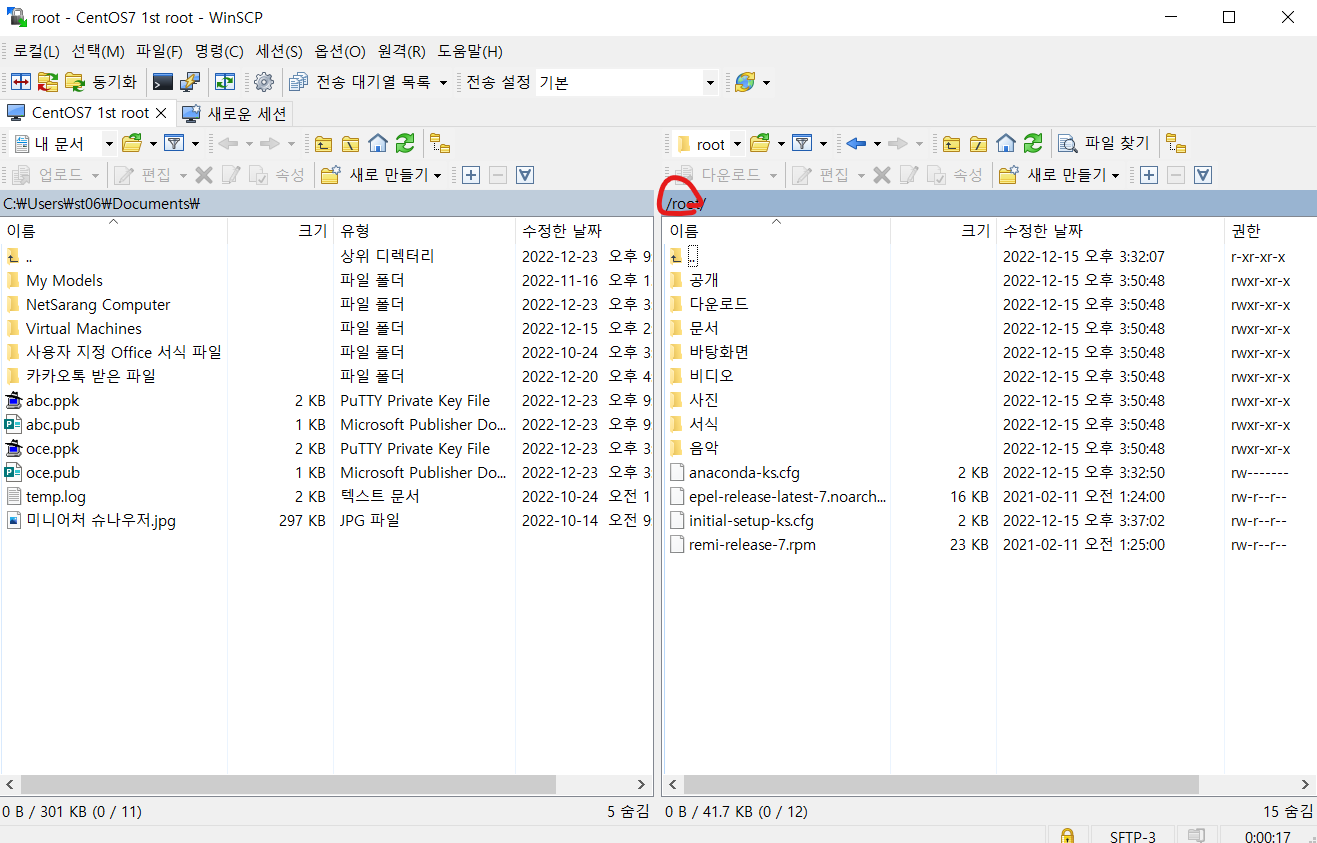Screen dimensions: 1317x843
Task: Click local panel select files plus icon
Action: (471, 175)
